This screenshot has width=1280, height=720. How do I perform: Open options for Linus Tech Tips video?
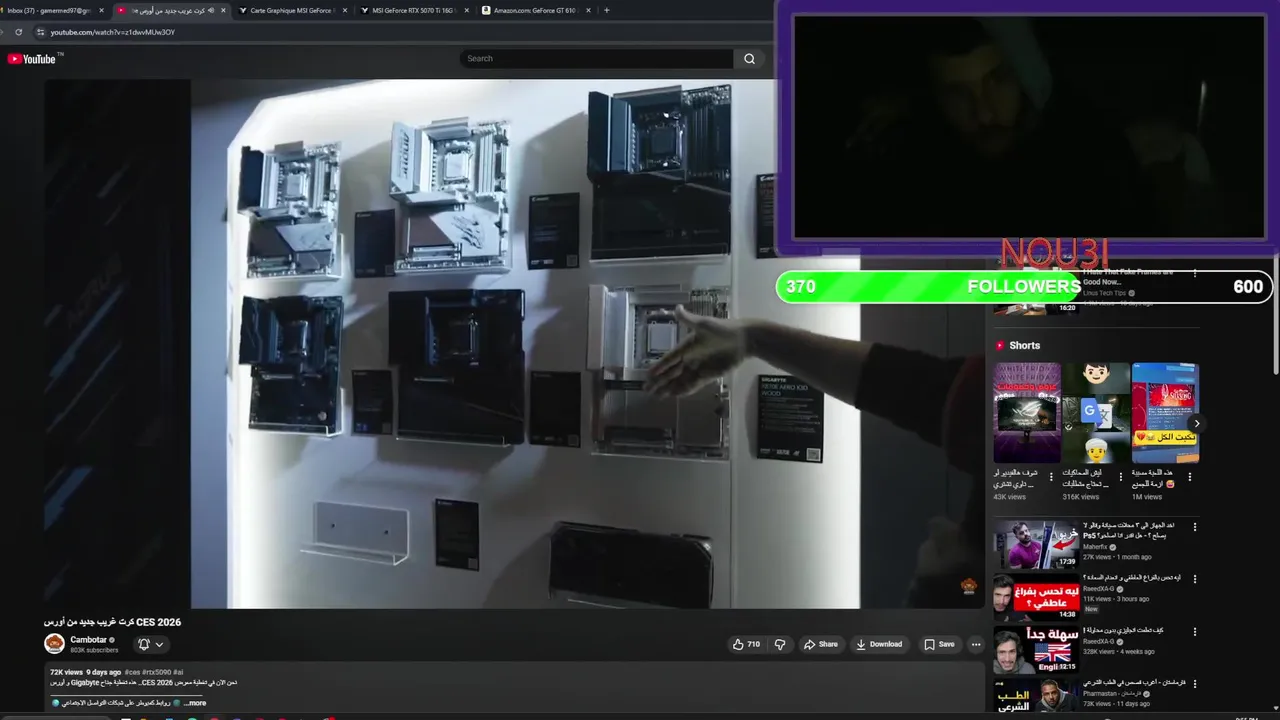(x=1194, y=273)
